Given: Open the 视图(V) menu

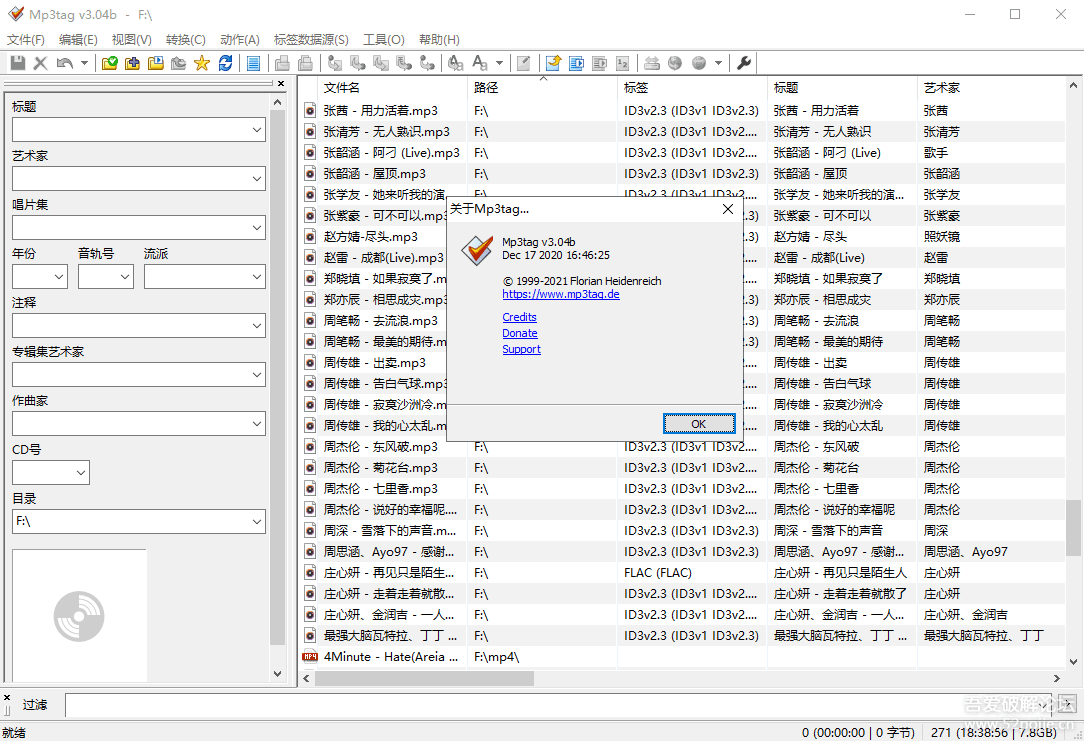Looking at the screenshot, I should coord(131,39).
